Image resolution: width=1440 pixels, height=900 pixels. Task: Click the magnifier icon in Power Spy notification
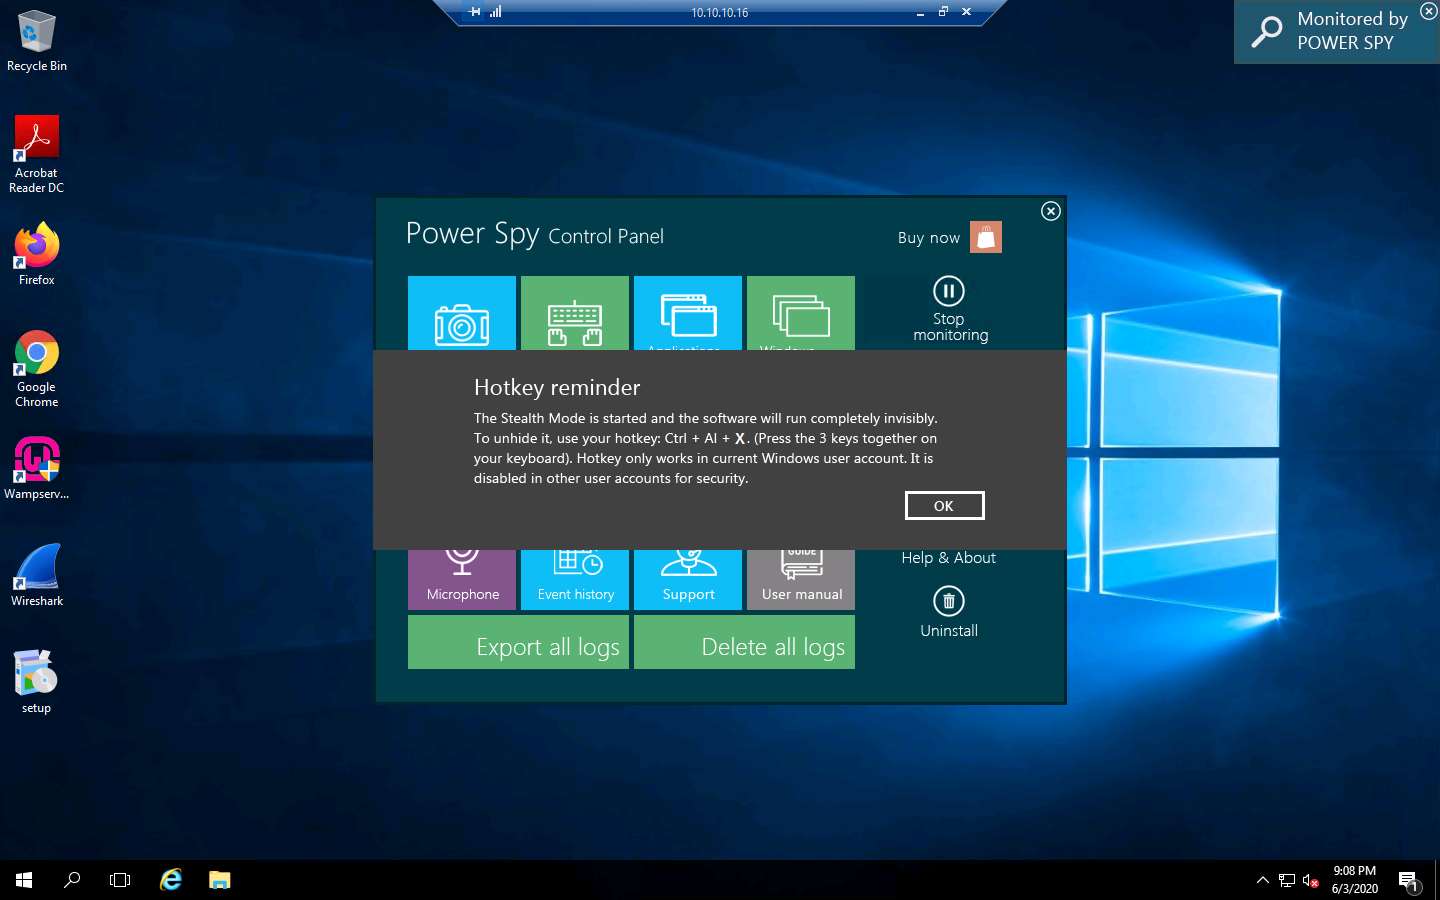pyautogui.click(x=1267, y=32)
